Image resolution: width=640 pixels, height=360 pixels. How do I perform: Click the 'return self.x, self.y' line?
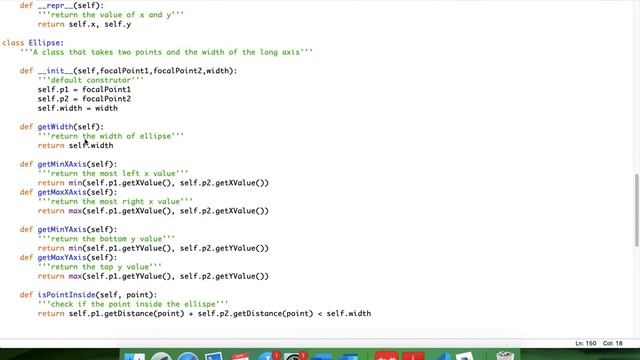[x=84, y=24]
